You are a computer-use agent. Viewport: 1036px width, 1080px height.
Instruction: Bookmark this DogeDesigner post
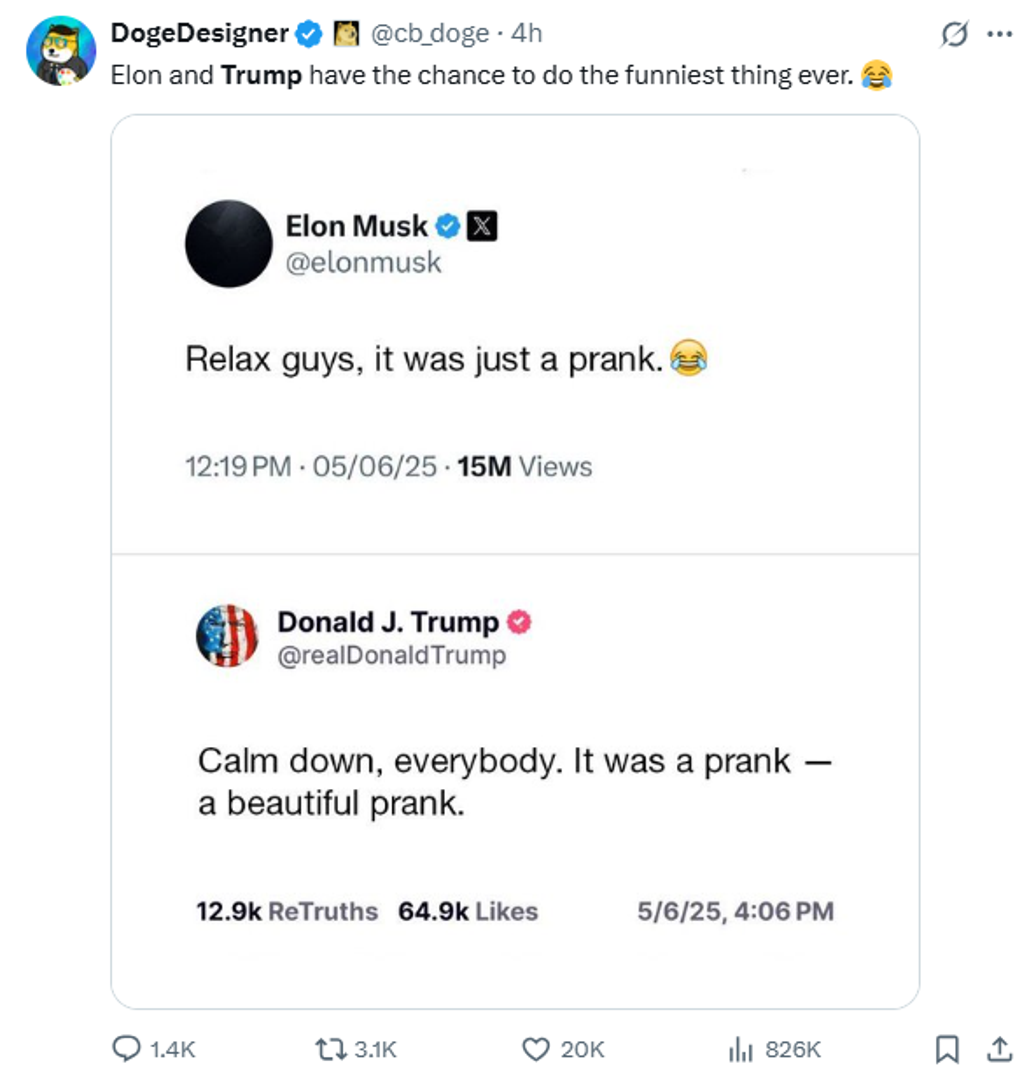click(945, 1048)
